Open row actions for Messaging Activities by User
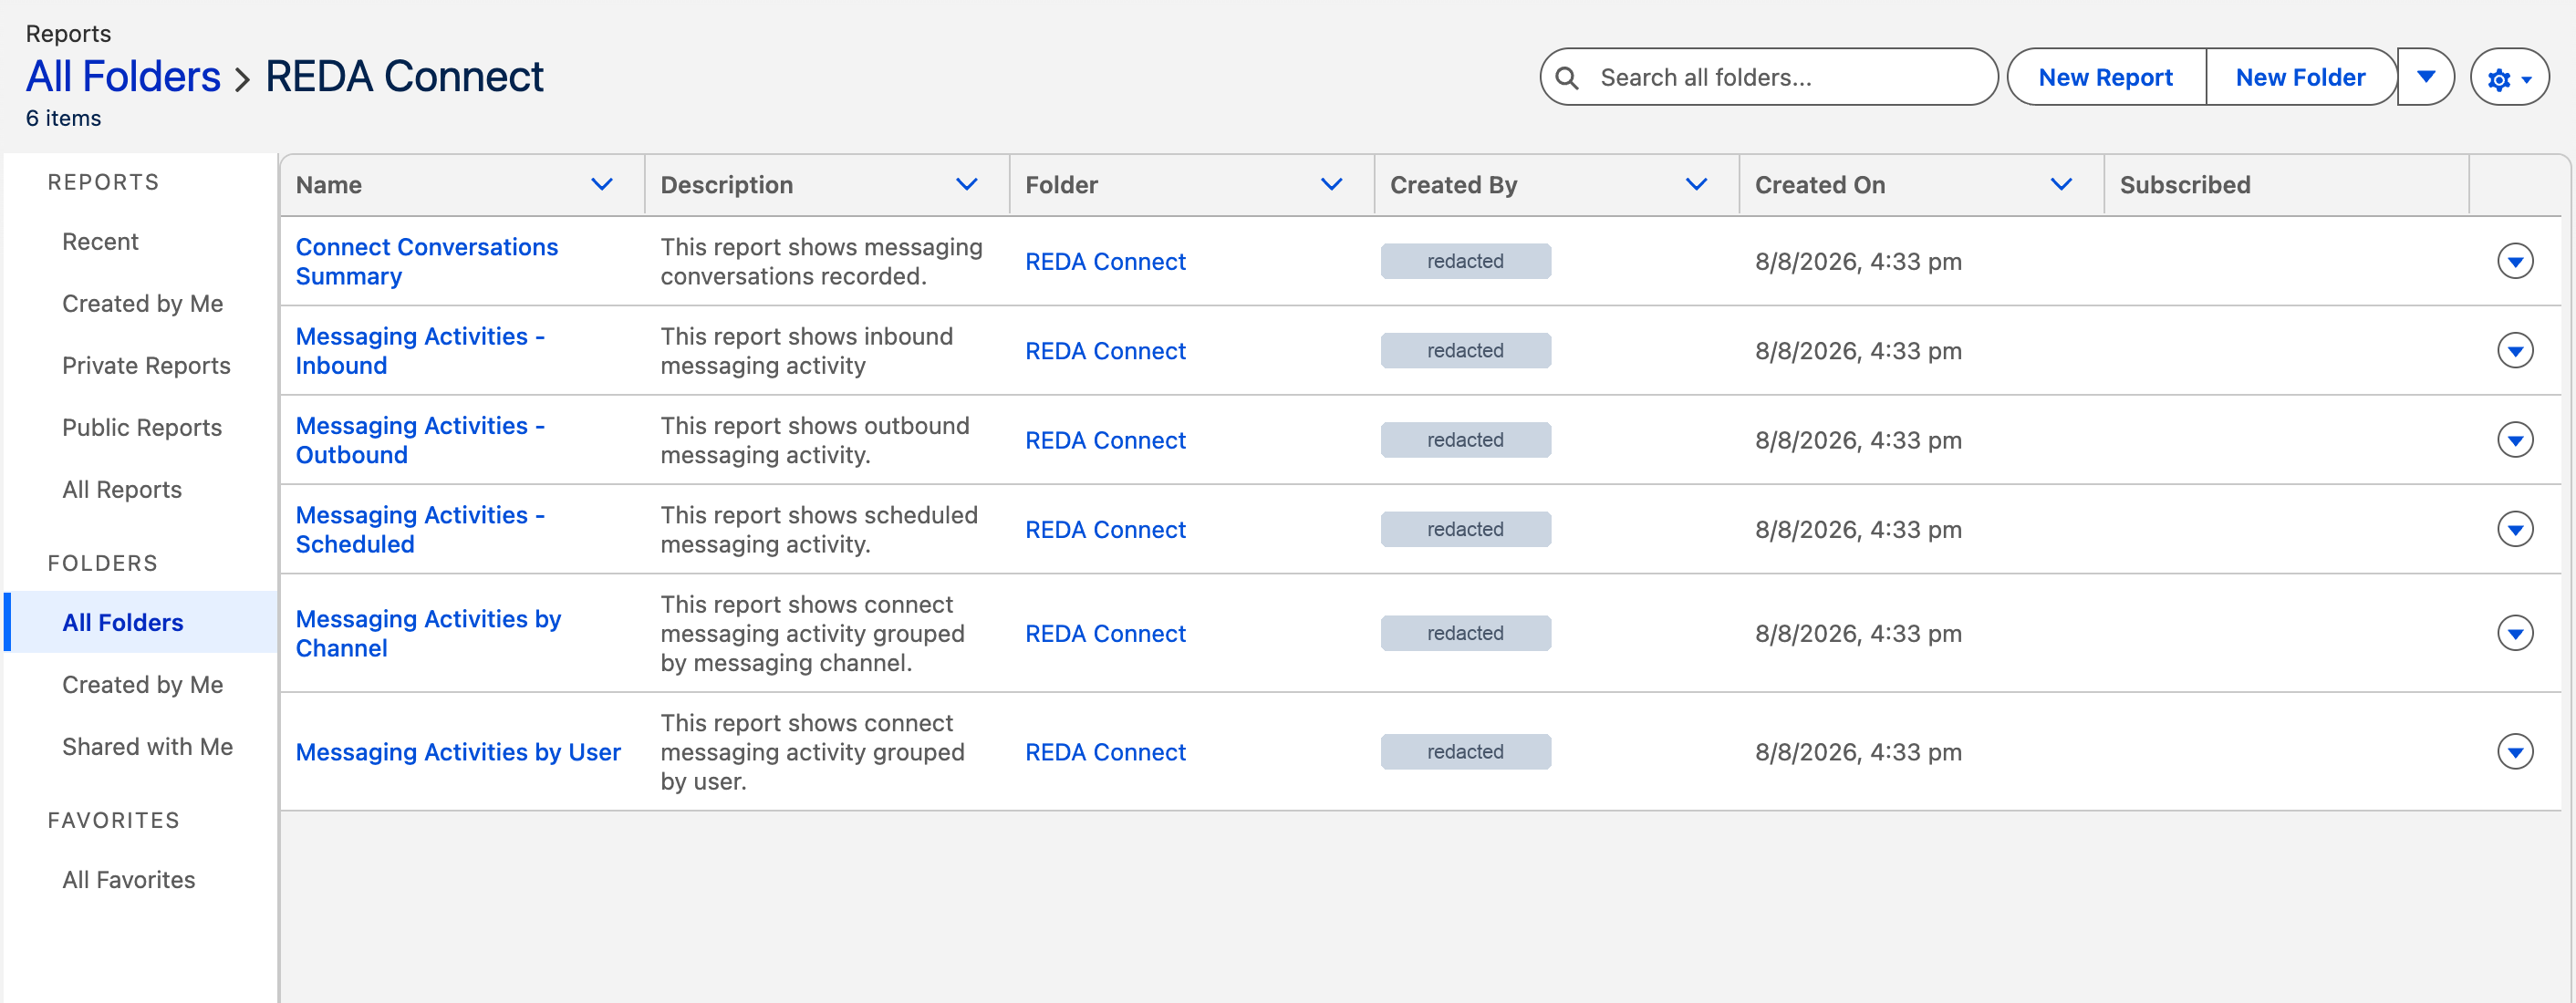This screenshot has height=1003, width=2576. click(x=2514, y=751)
